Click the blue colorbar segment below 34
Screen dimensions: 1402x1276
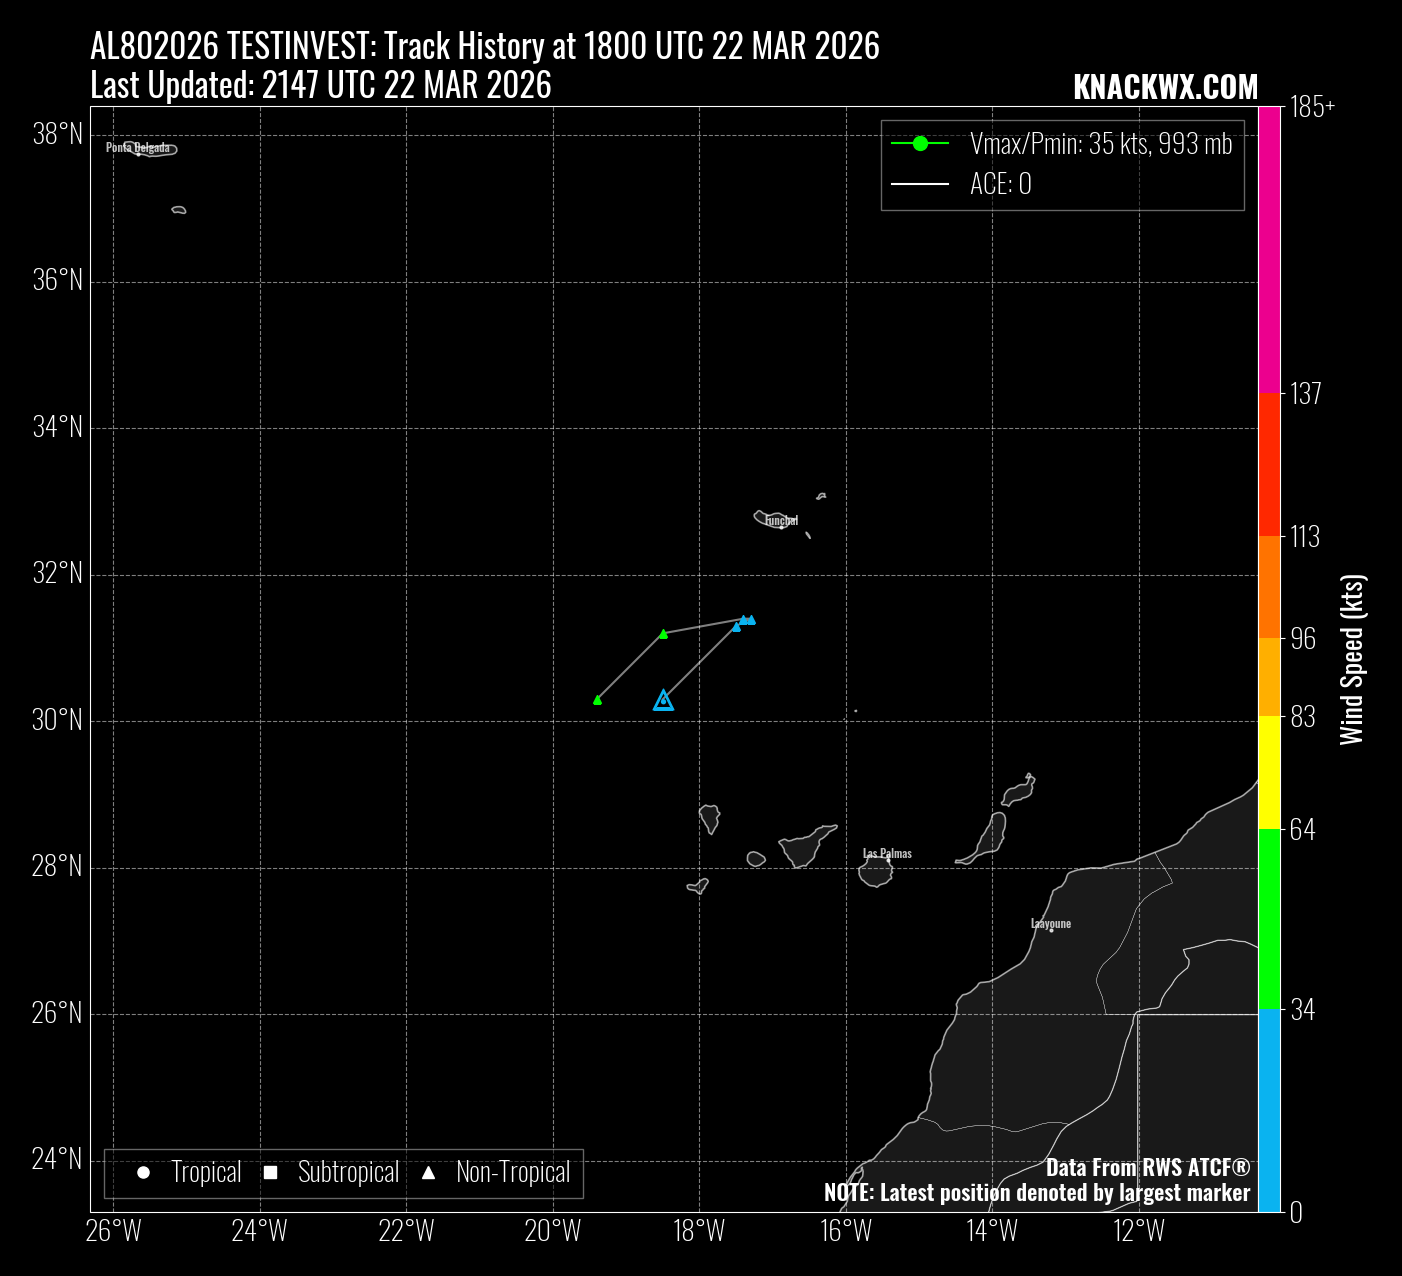click(x=1269, y=1110)
